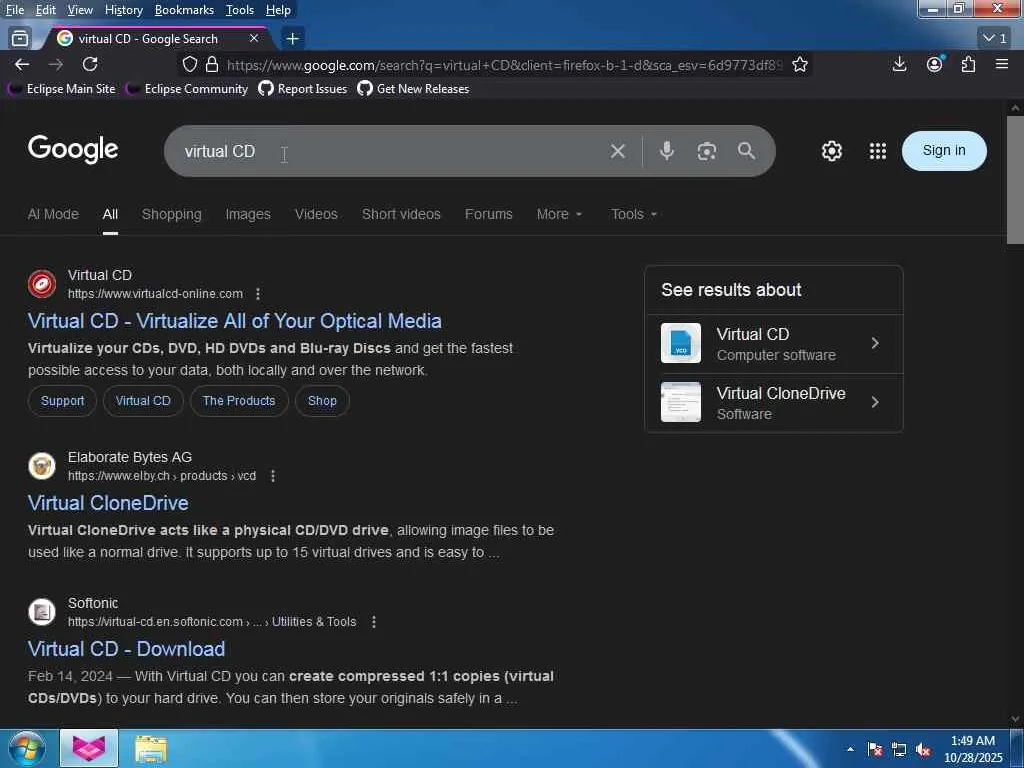Open the Virtual CloneDrive result link
The width and height of the screenshot is (1024, 768).
108,504
